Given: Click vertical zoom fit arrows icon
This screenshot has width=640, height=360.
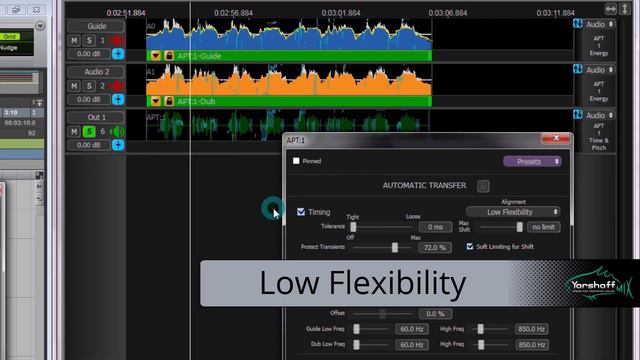Looking at the screenshot, I should 625,9.
